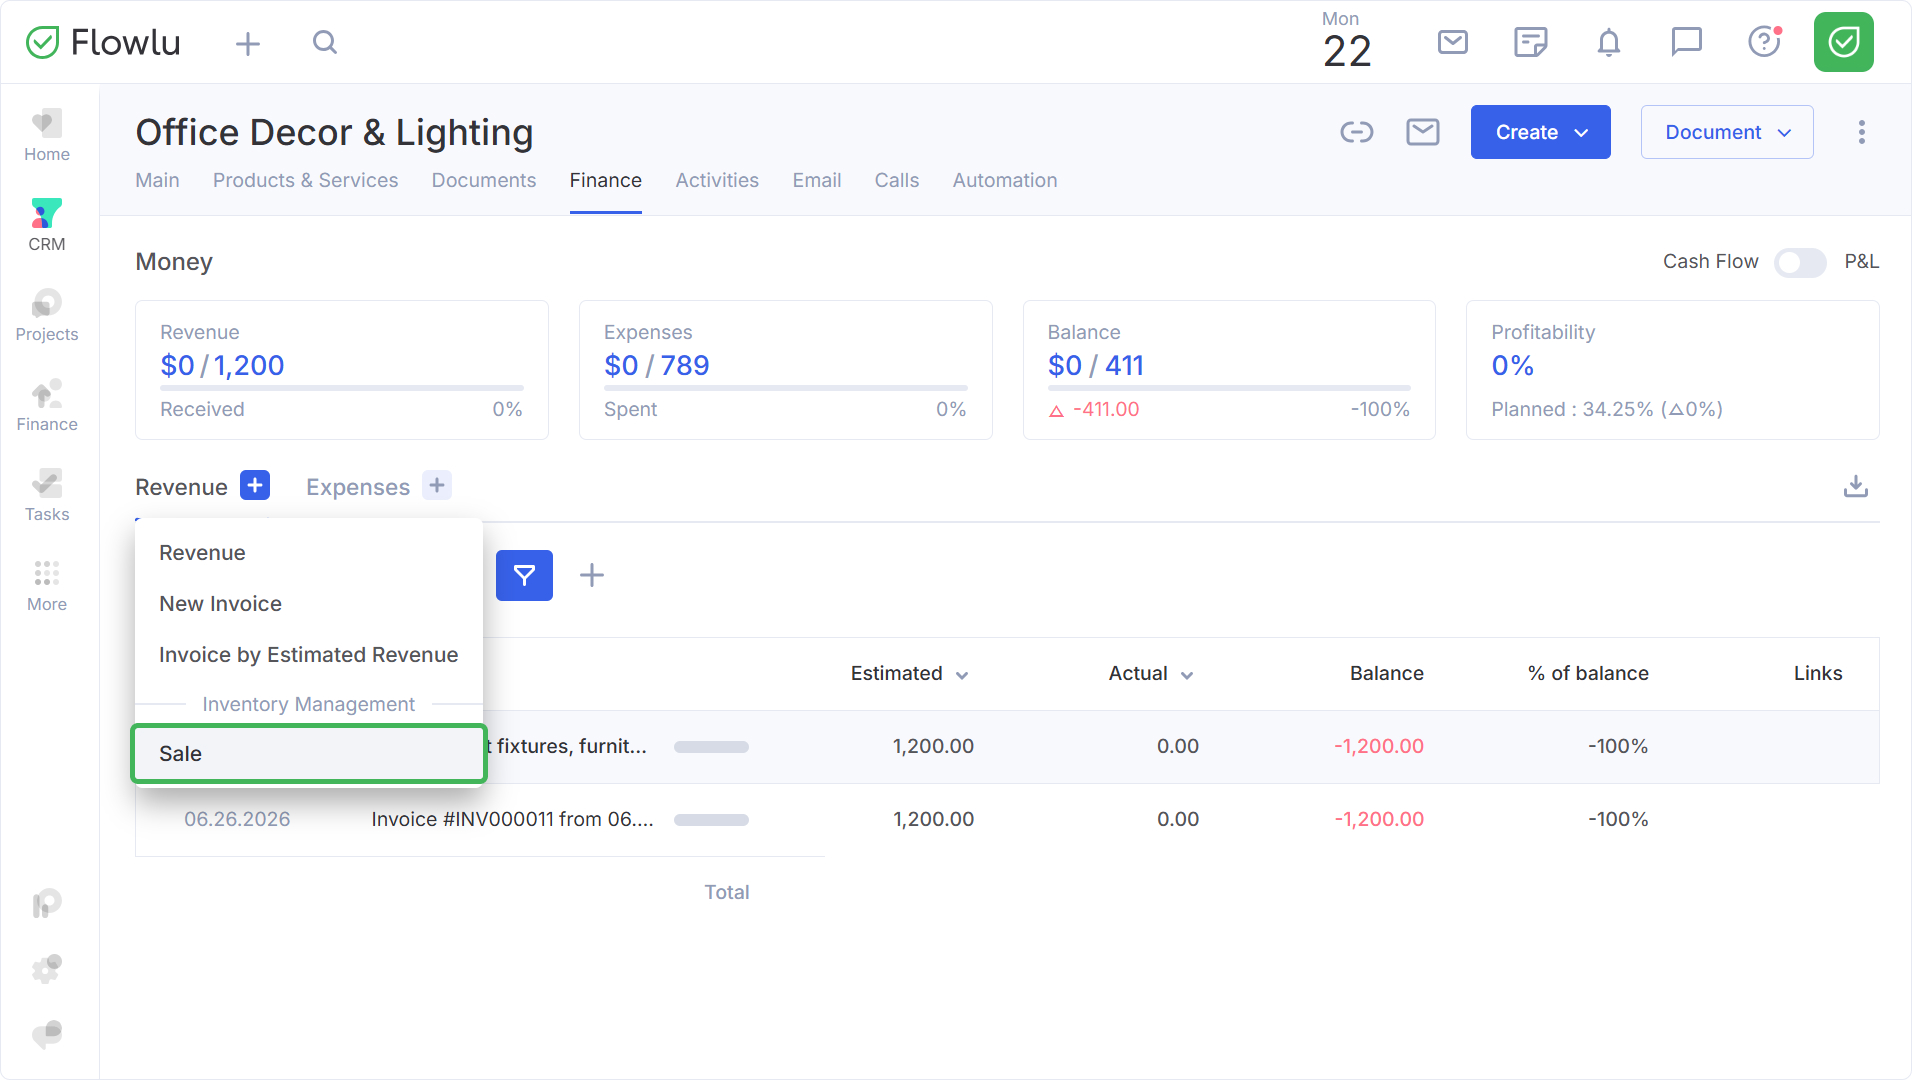Click the Profitability 0% value

point(1512,366)
